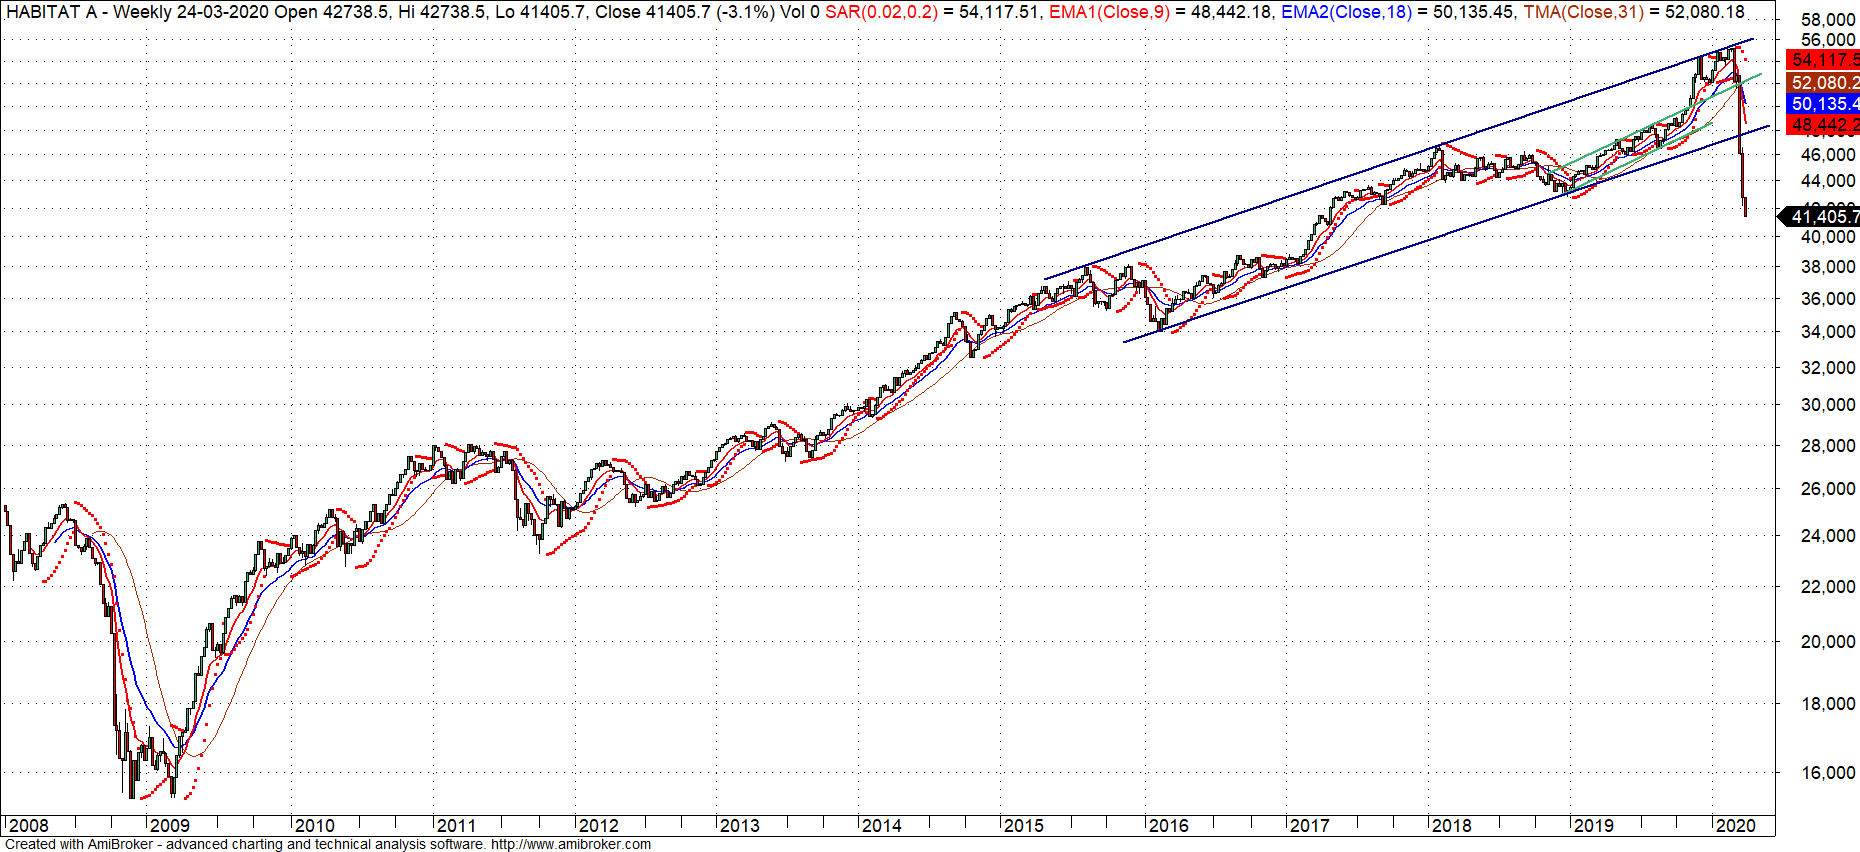Click the red 48,442.2 EMA1 price tag

pos(1823,125)
